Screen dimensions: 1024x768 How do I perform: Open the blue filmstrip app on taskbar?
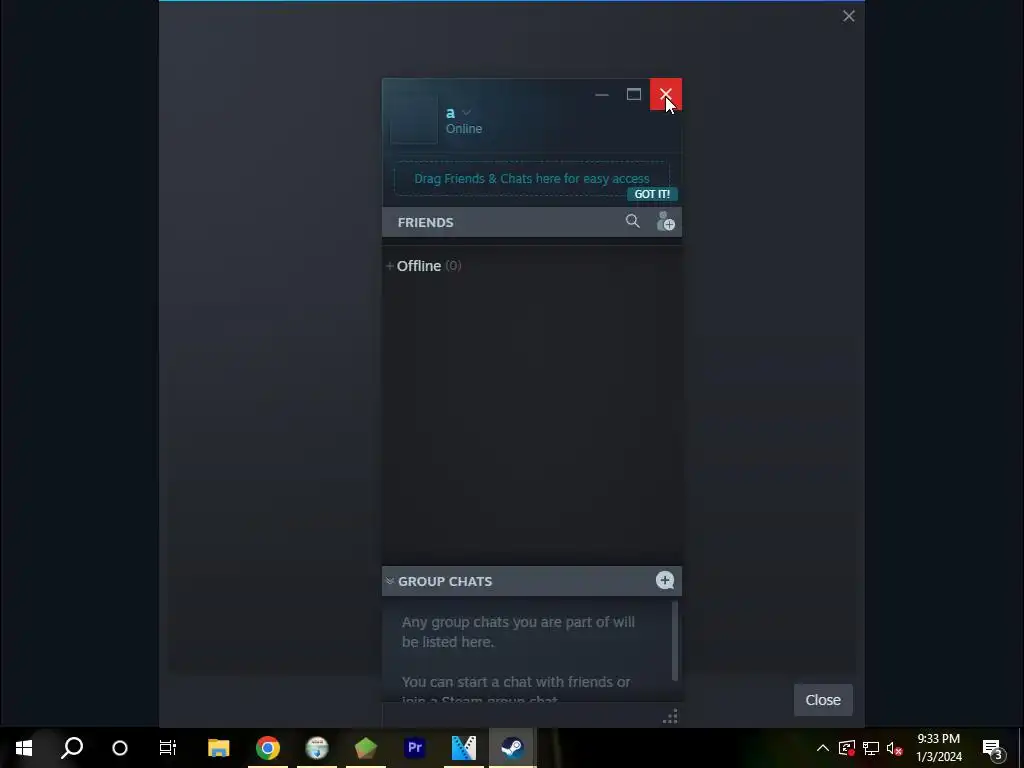[464, 748]
